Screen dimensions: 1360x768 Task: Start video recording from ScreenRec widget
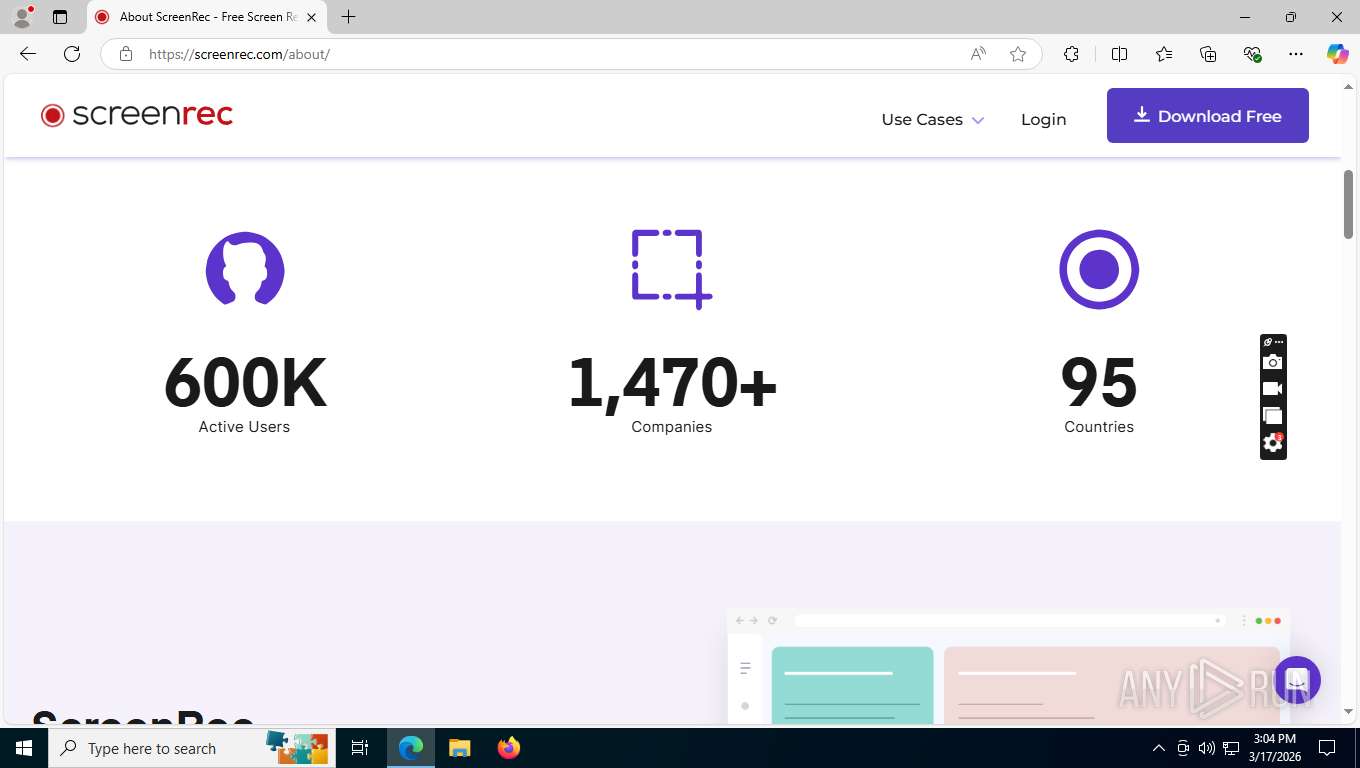point(1272,389)
